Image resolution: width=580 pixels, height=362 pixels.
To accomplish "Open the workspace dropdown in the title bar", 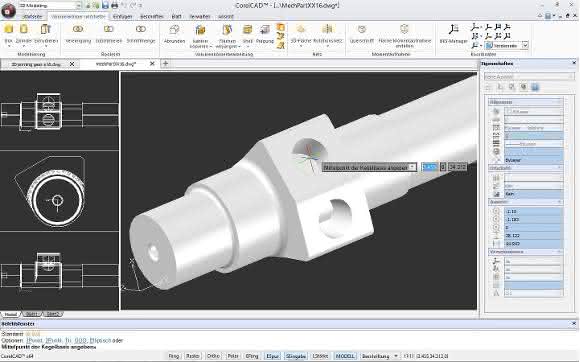I will (x=78, y=6).
